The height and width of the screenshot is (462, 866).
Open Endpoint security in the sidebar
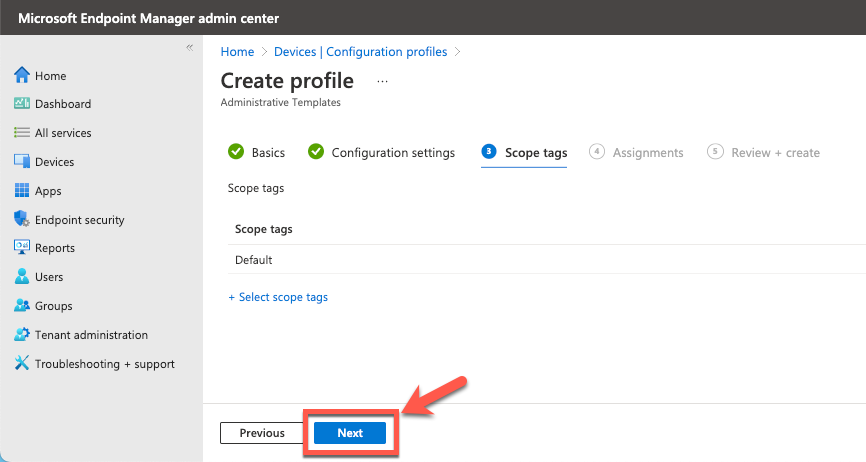pyautogui.click(x=80, y=220)
